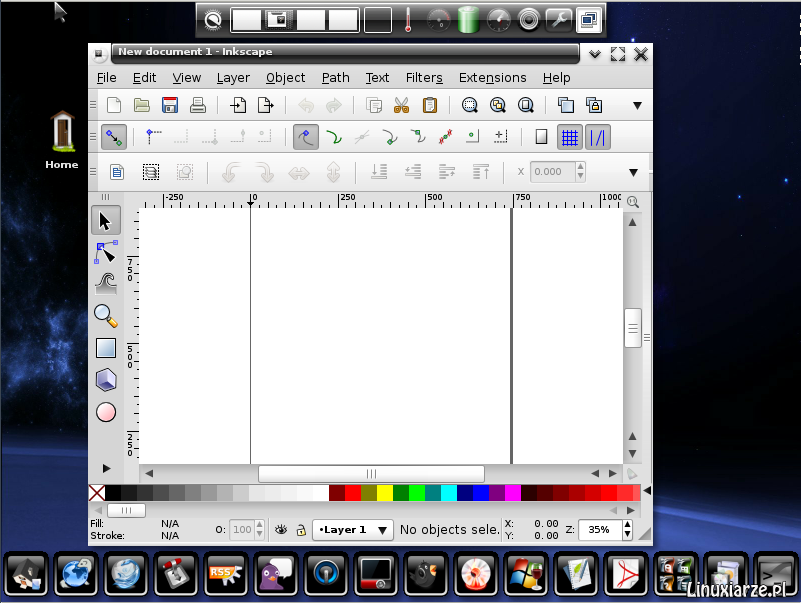Select the 3D Box tool
Viewport: 801px width, 603px height.
[106, 380]
